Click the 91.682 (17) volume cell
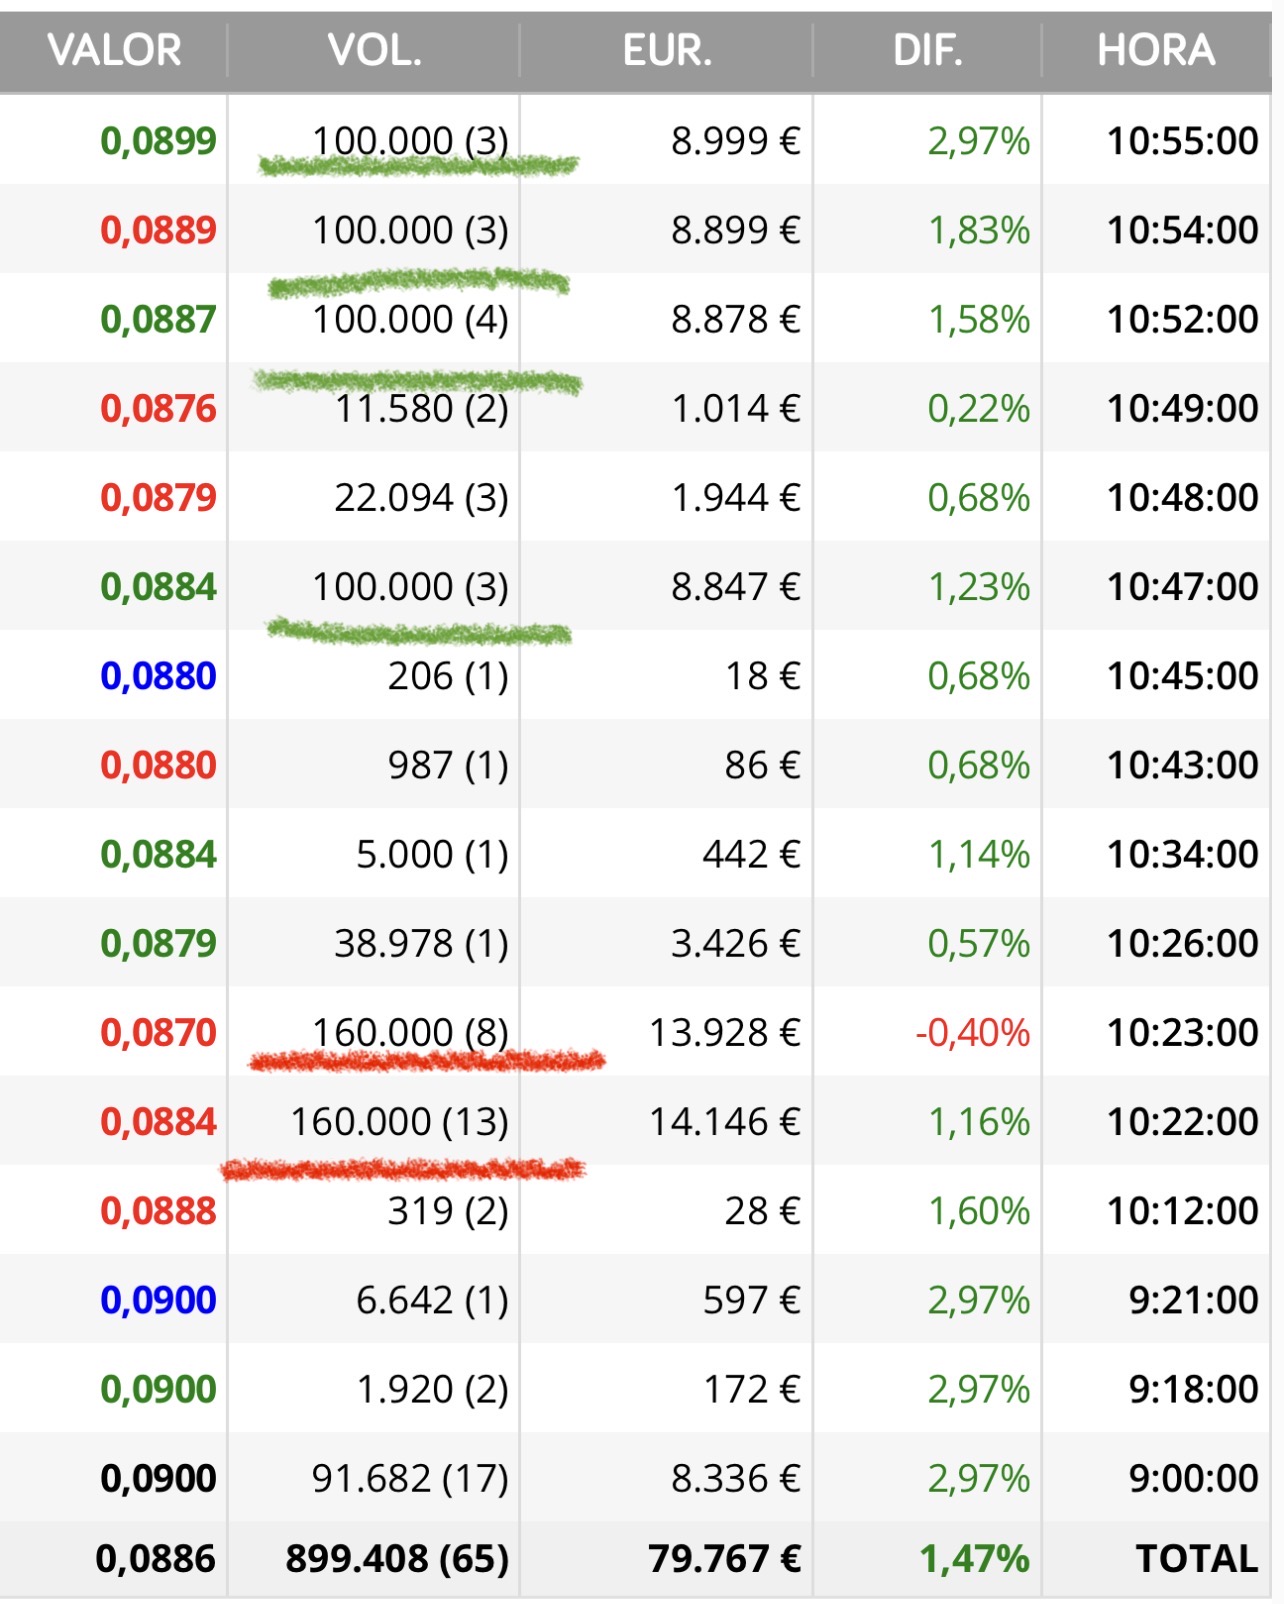 [x=411, y=1478]
